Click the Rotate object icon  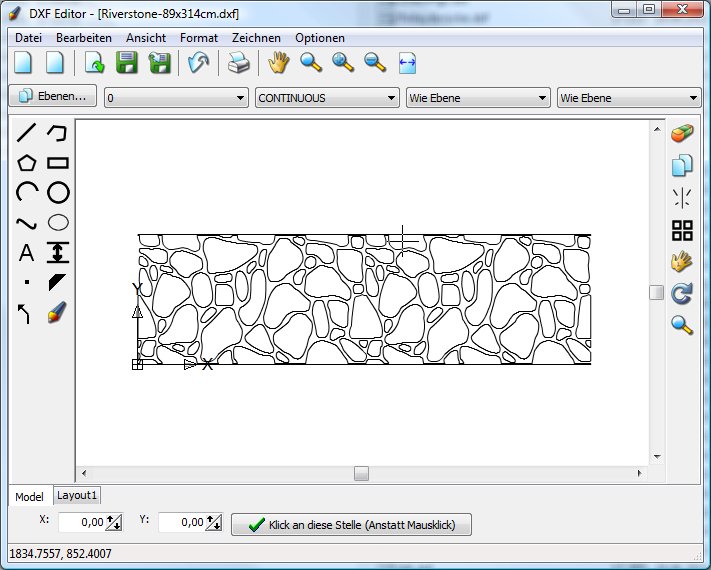click(x=682, y=294)
